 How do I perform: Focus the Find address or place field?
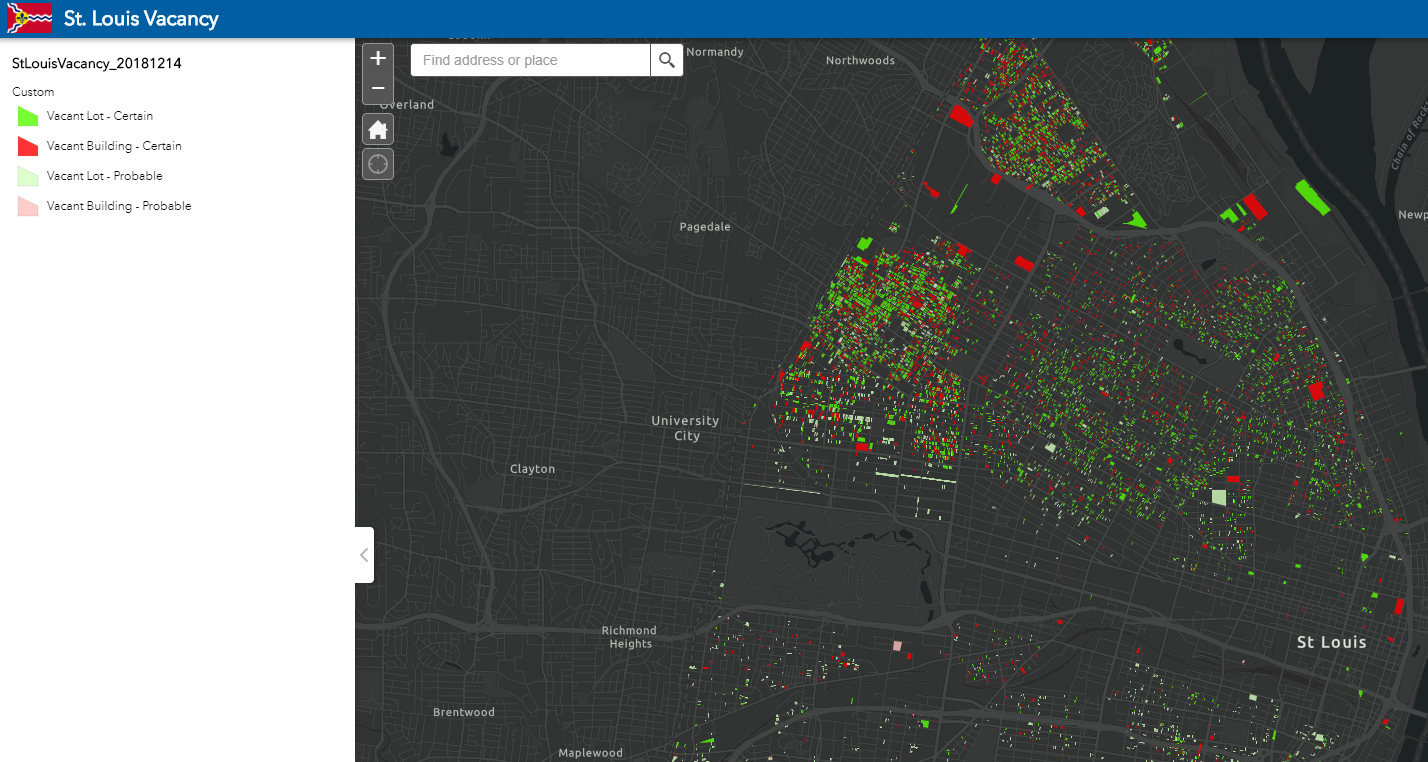click(x=531, y=60)
